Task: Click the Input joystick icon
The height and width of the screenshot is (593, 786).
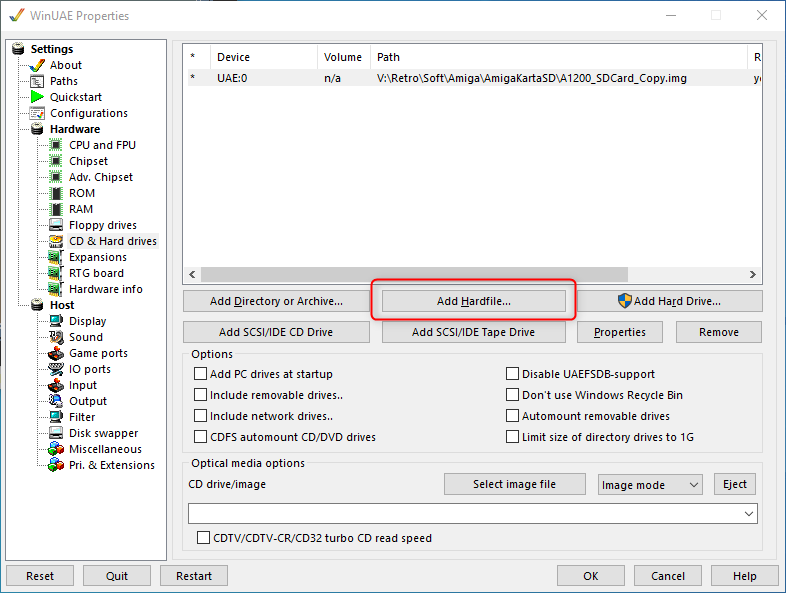Action: tap(56, 385)
